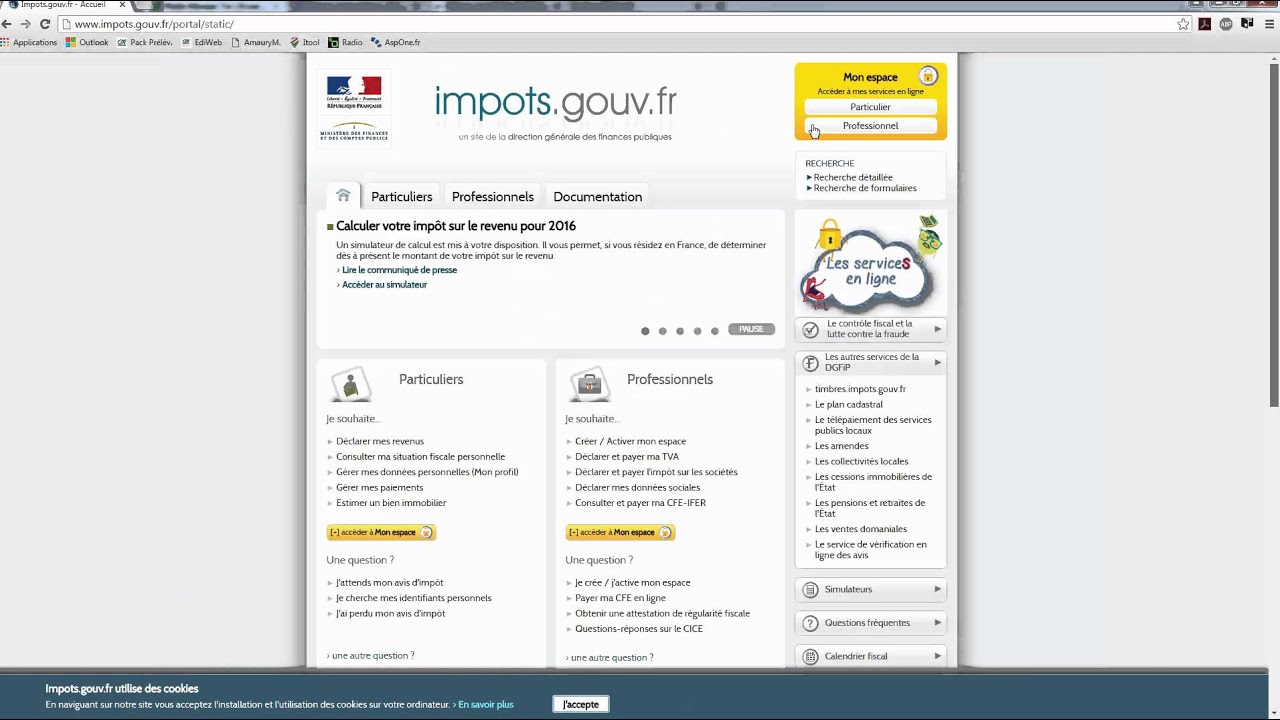Click the Particuliers section person icon

[x=350, y=384]
